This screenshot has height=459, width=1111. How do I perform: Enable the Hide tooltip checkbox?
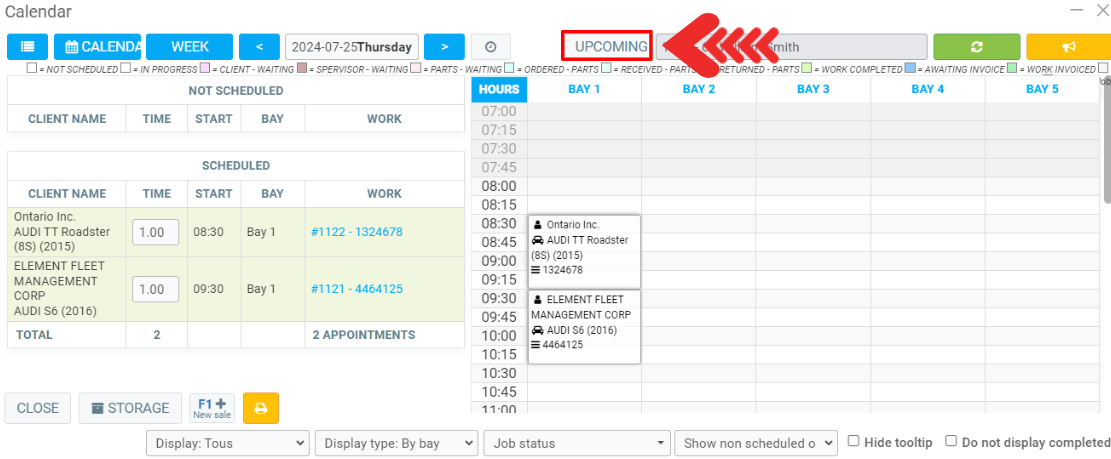pyautogui.click(x=854, y=441)
